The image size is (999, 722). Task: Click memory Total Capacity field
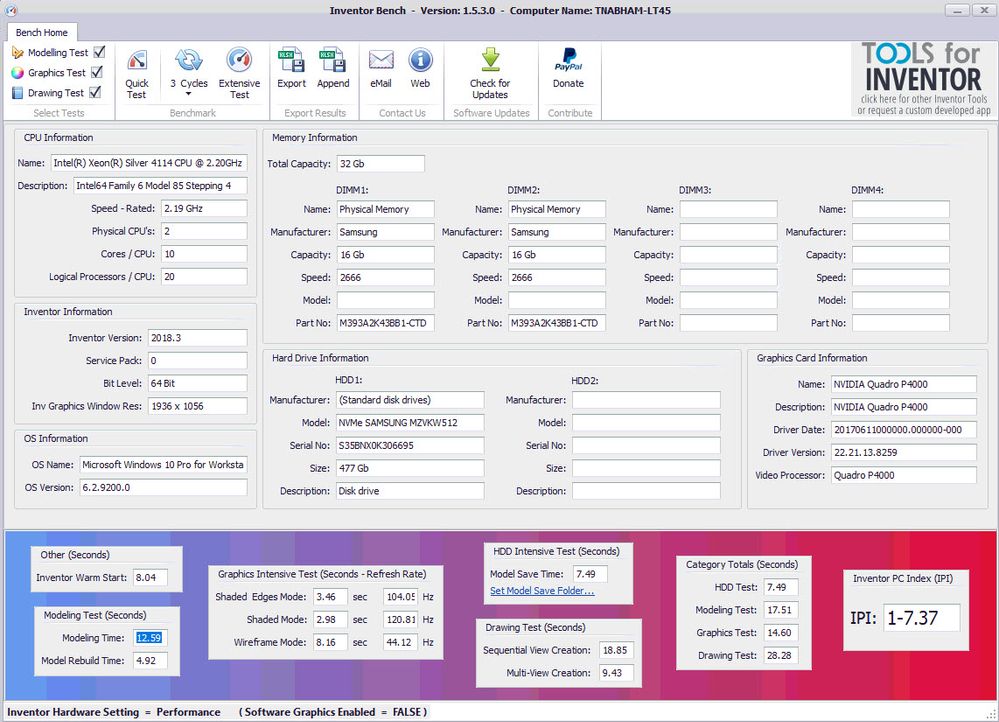pos(380,164)
